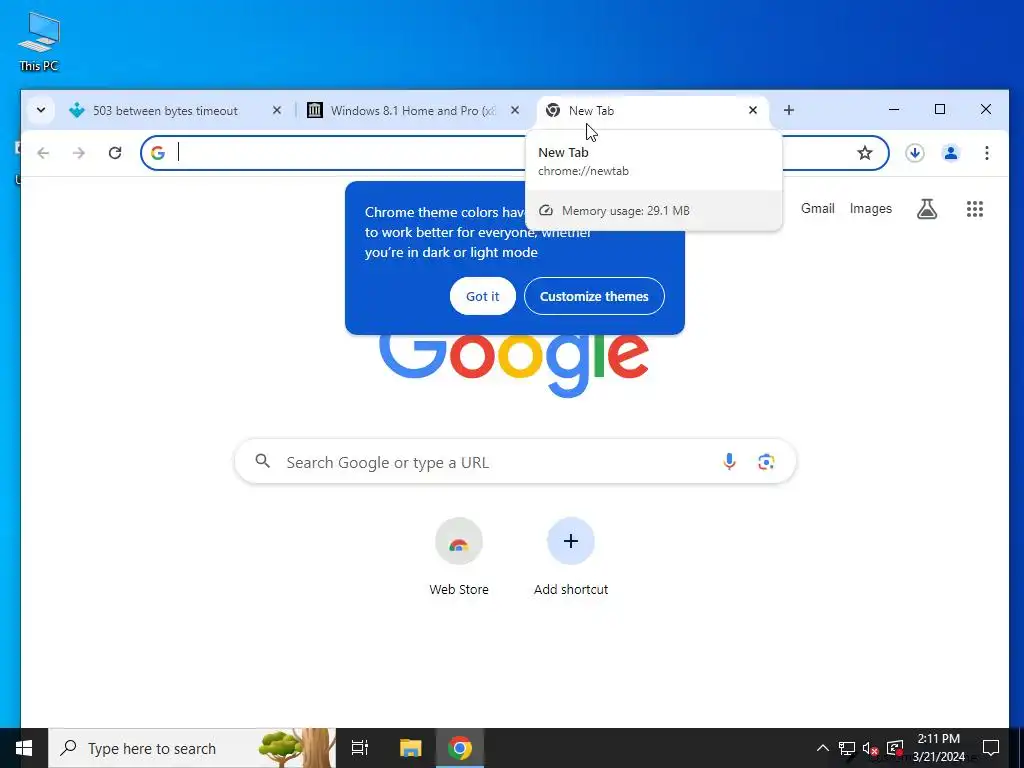This screenshot has height=768, width=1024.
Task: Search by image with Google Lens icon
Action: [x=766, y=462]
